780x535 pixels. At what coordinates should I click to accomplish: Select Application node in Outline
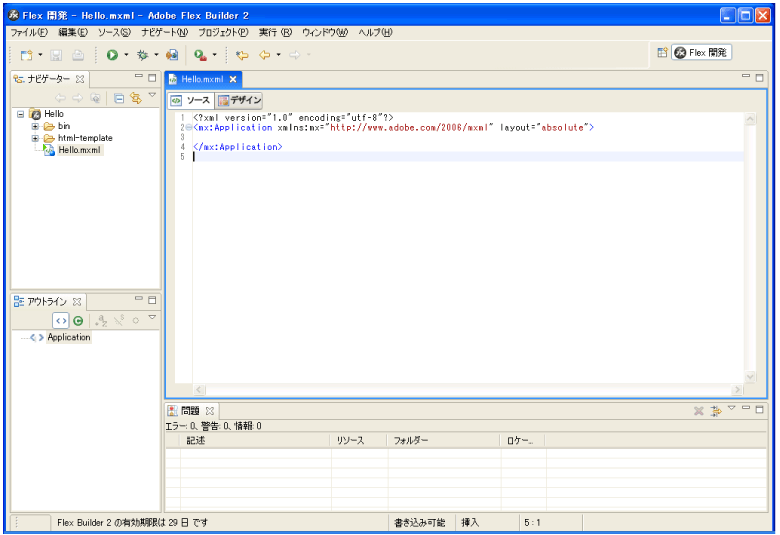click(x=69, y=337)
